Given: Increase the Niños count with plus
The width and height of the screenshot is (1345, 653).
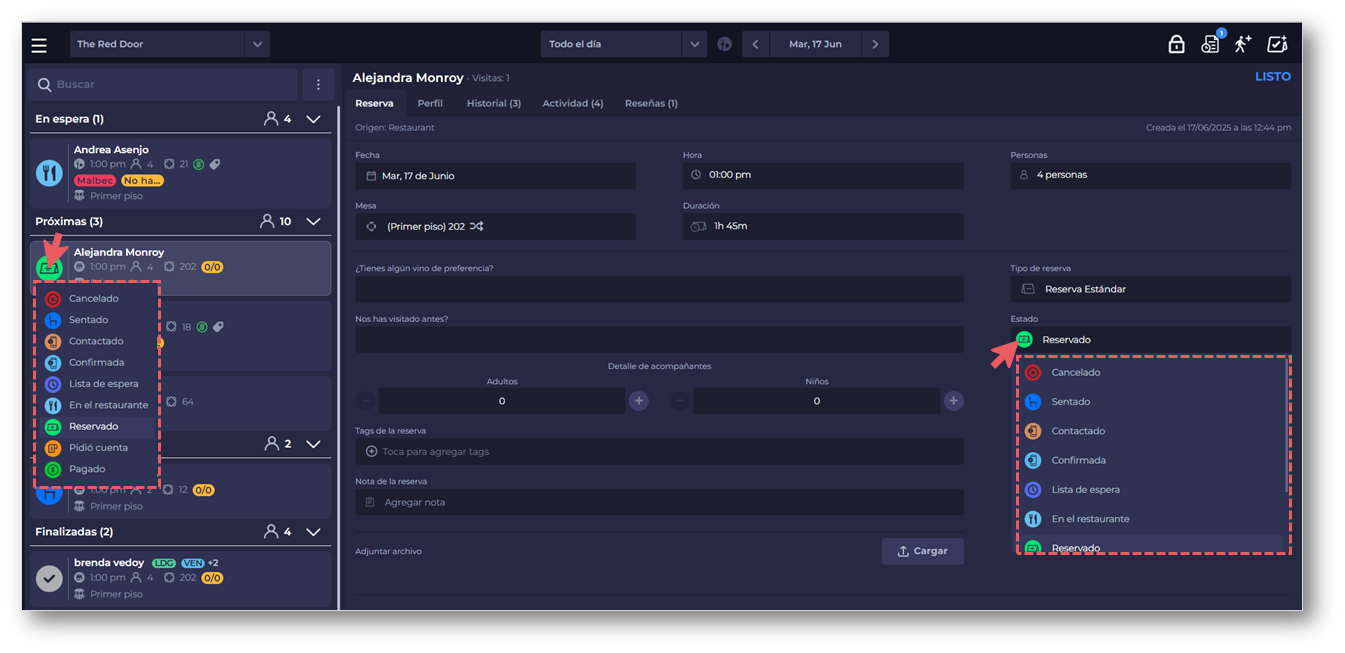Looking at the screenshot, I should point(954,401).
